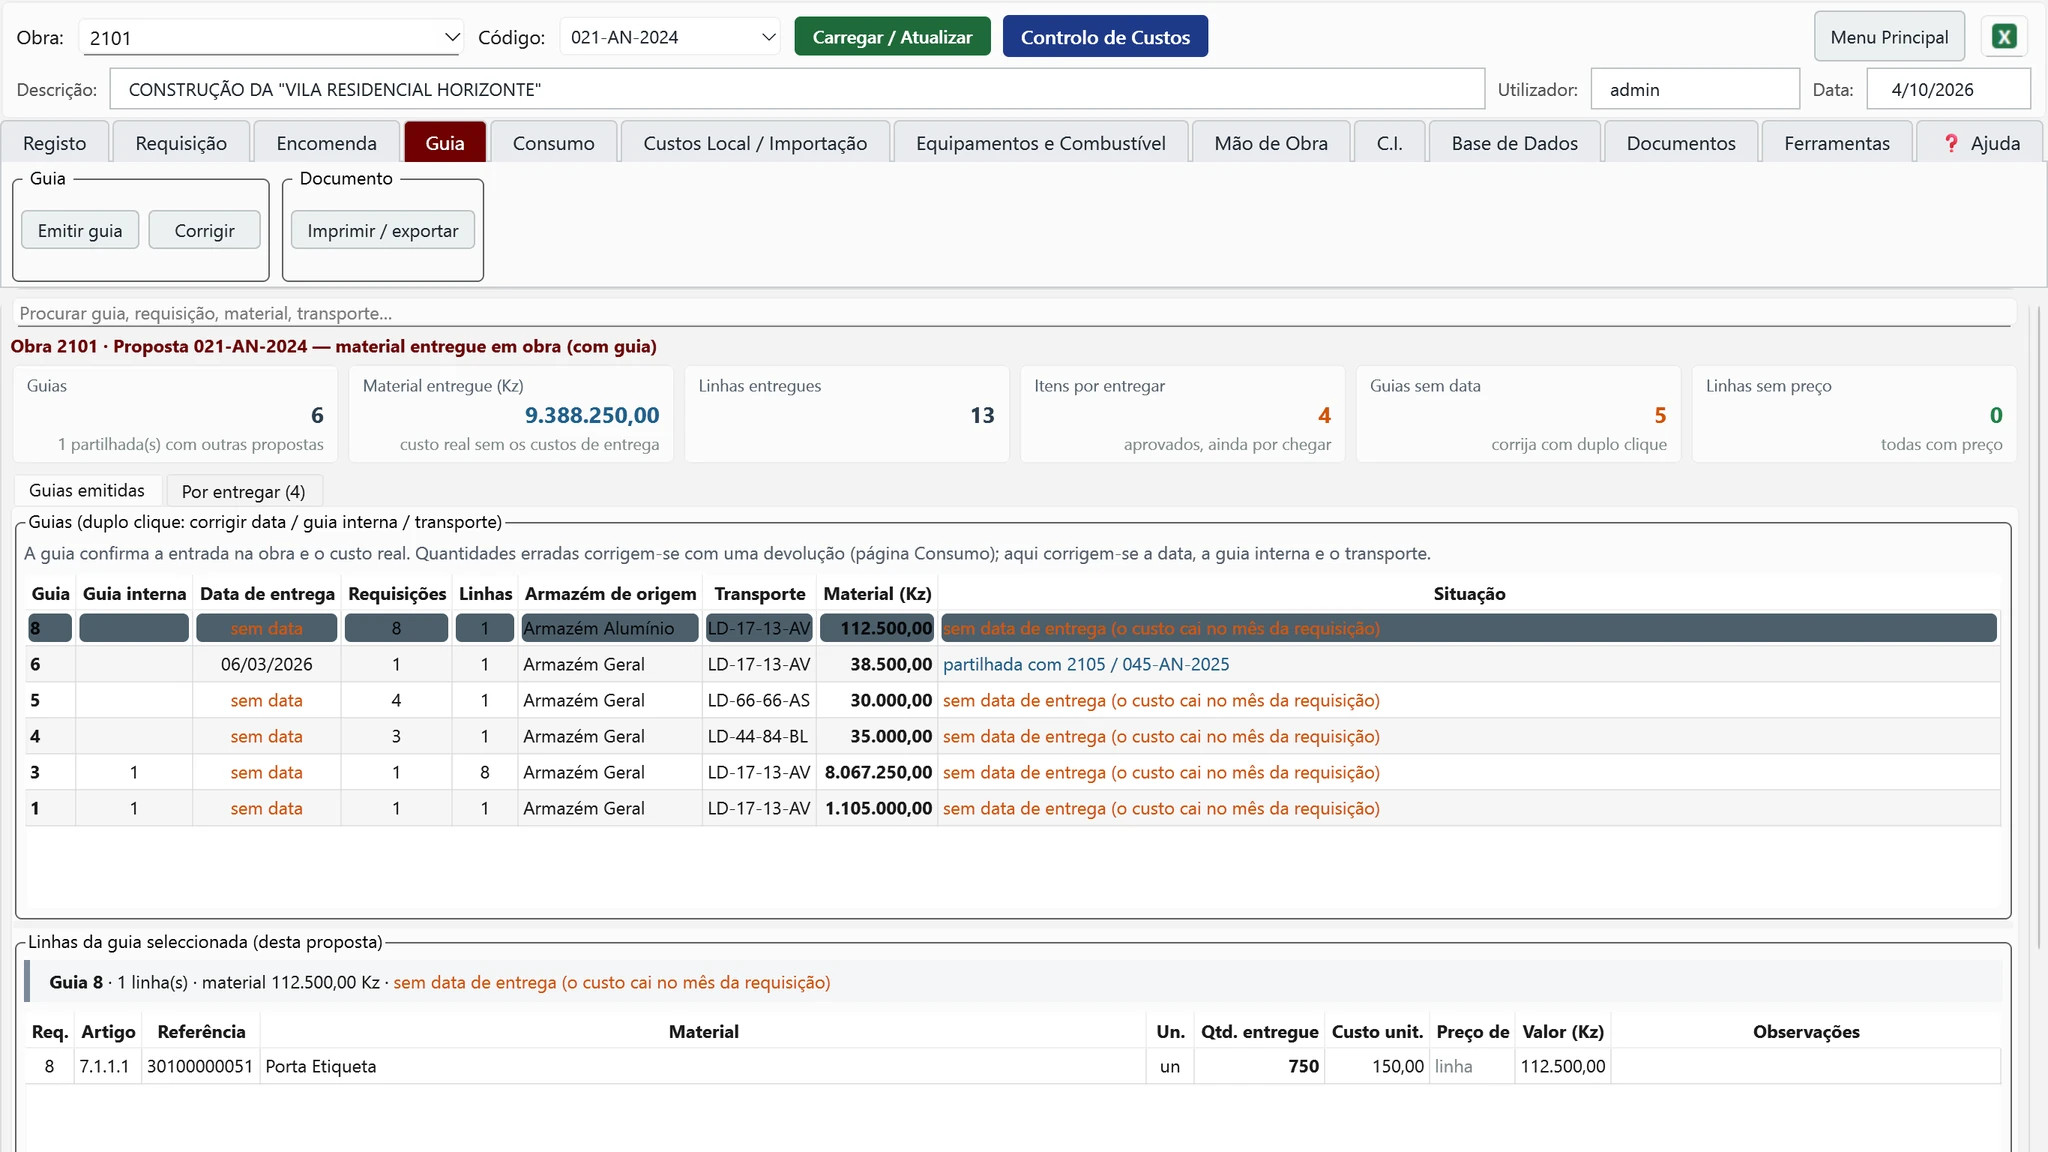This screenshot has height=1152, width=2048.
Task: Click the Armazém Alumínio cell
Action: (609, 628)
